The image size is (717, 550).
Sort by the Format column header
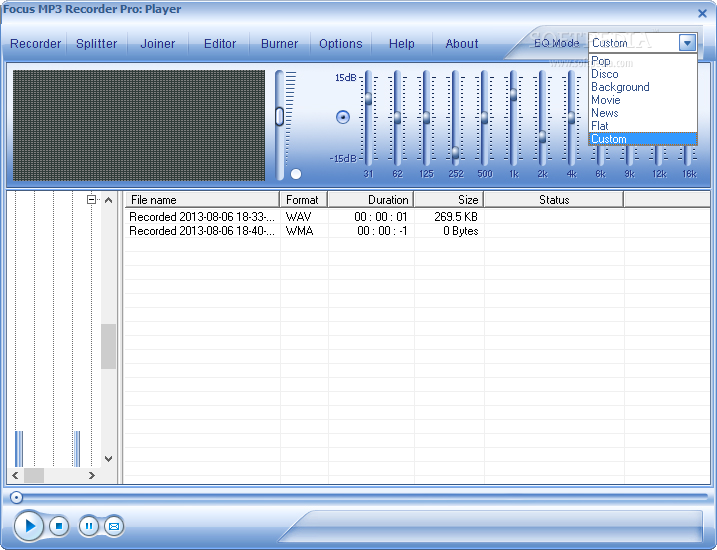[304, 200]
